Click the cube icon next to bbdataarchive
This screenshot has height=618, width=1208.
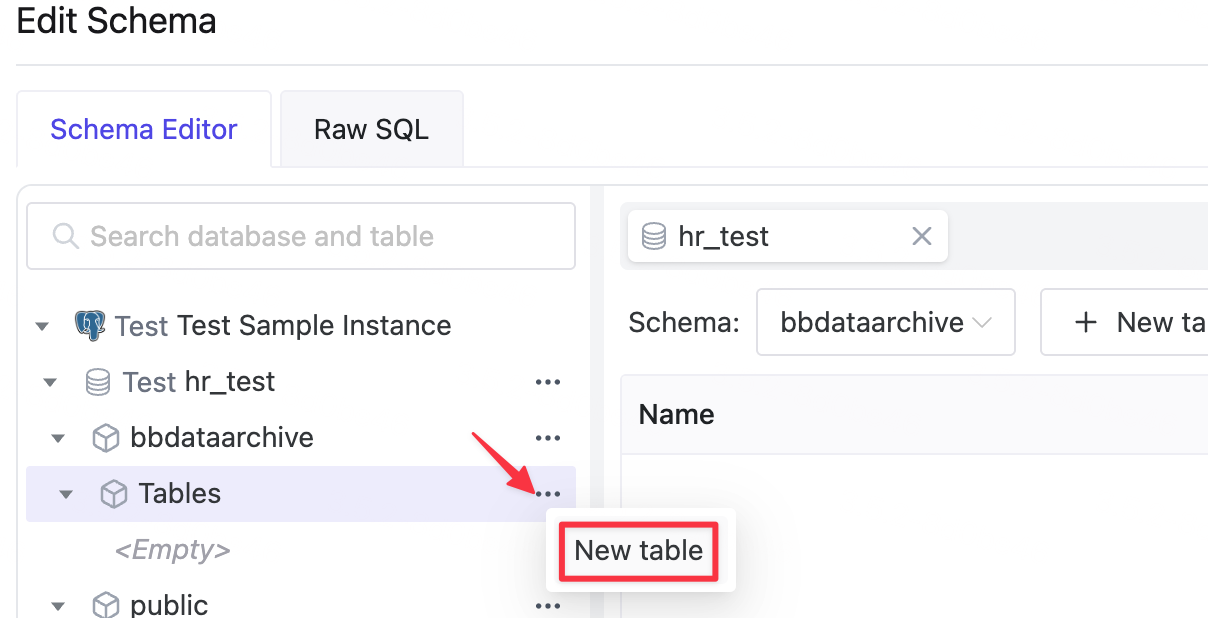(105, 438)
